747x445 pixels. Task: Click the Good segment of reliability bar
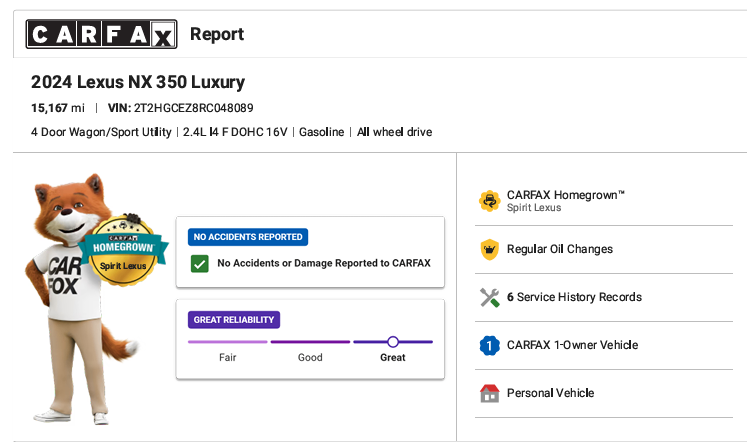(x=310, y=342)
